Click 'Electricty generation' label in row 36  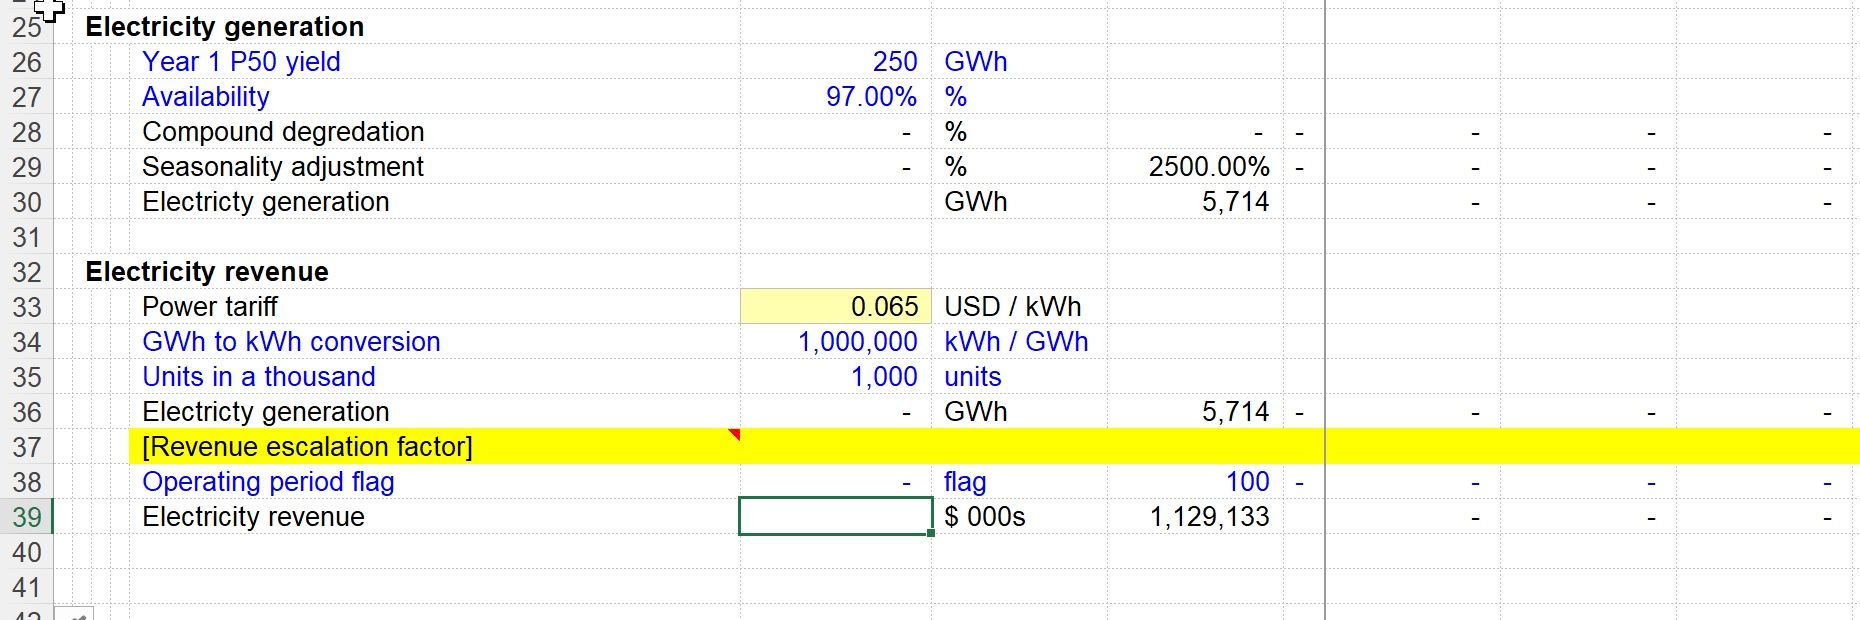pyautogui.click(x=266, y=412)
